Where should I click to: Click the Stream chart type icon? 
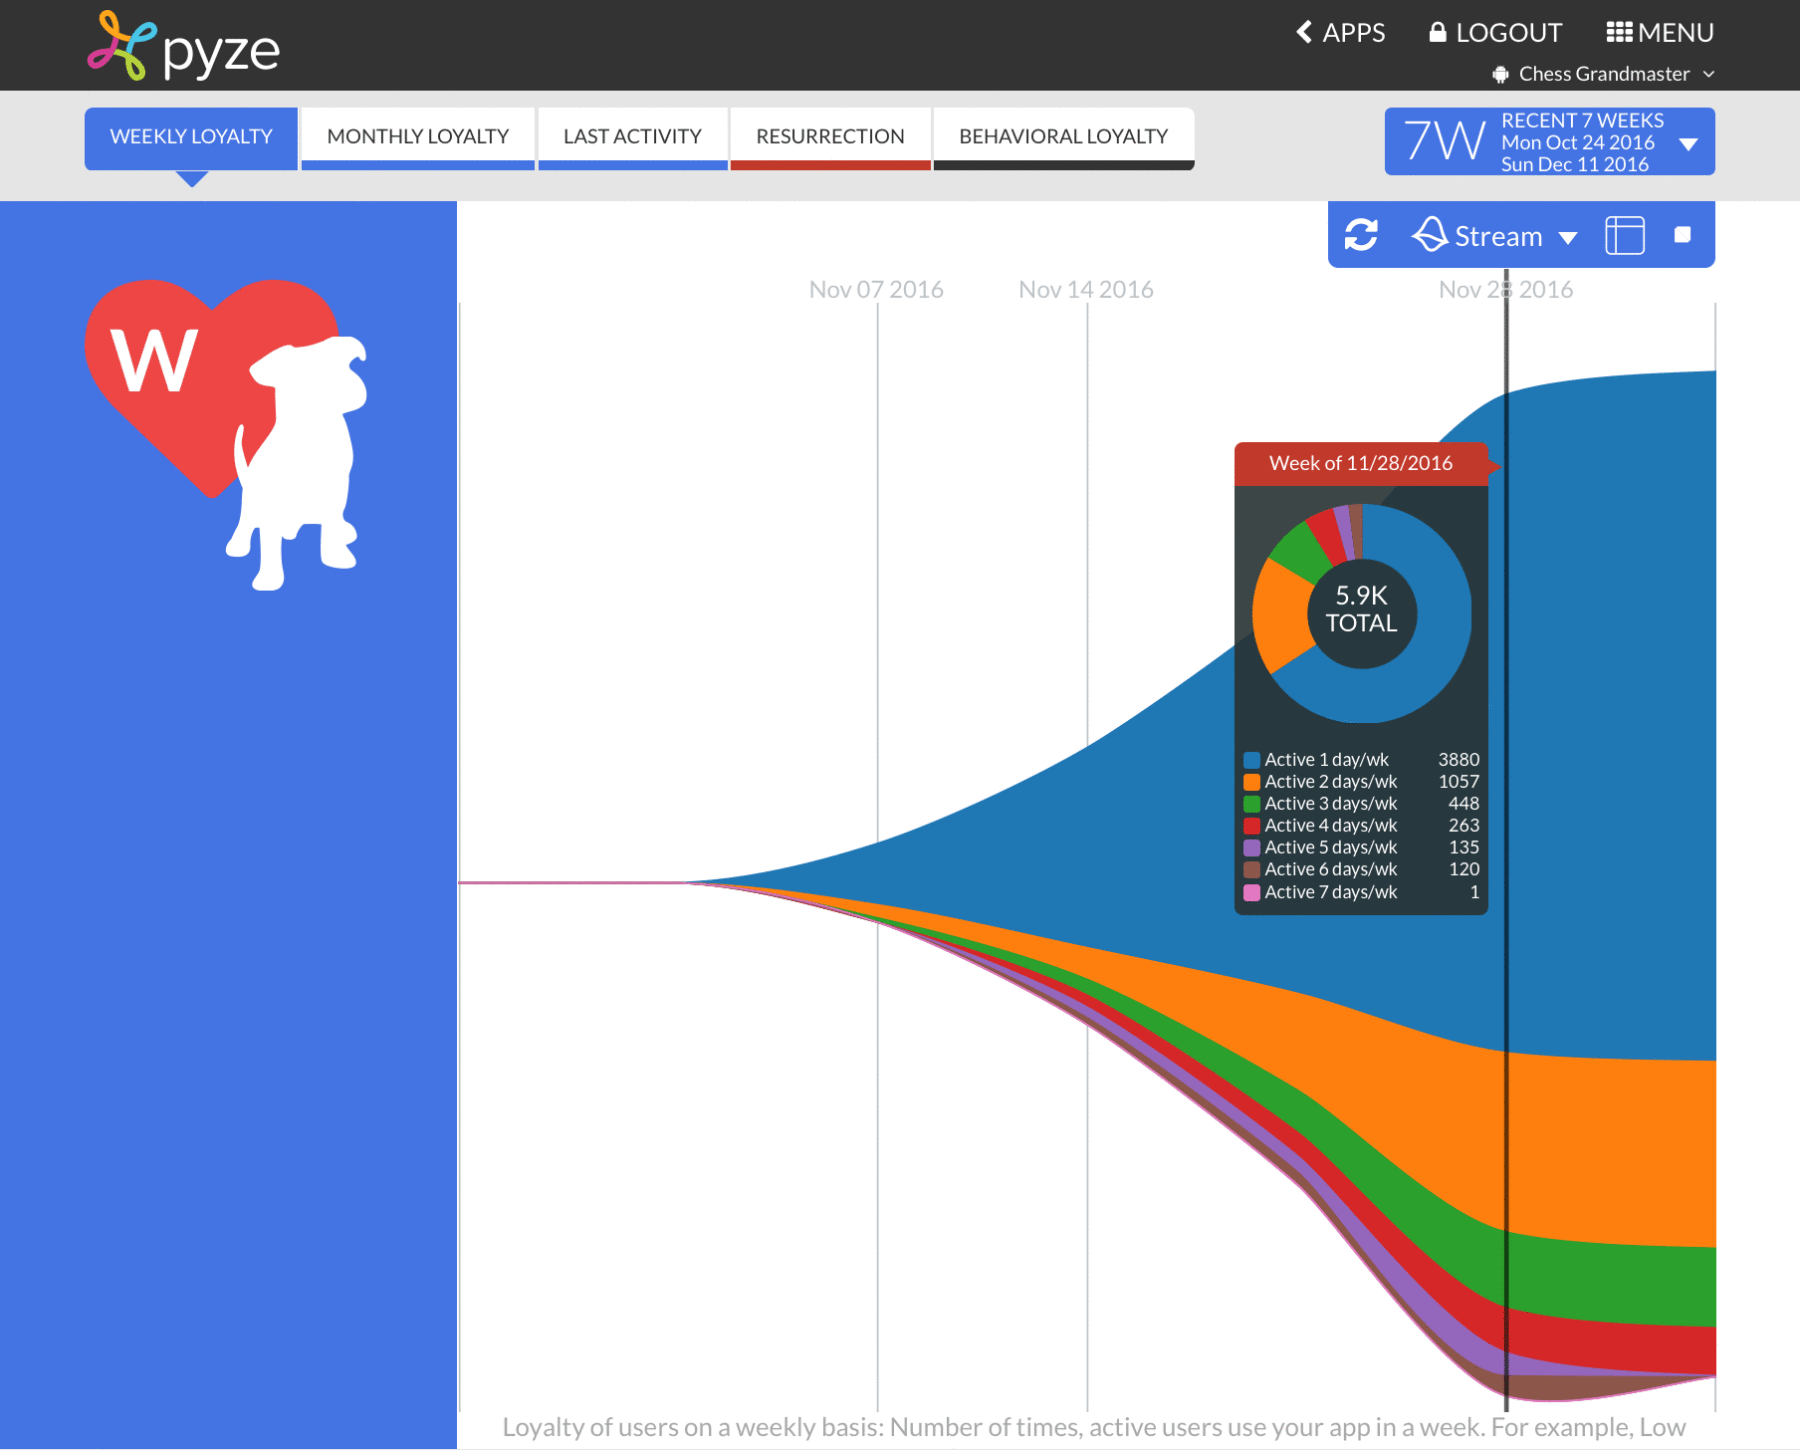[1429, 235]
